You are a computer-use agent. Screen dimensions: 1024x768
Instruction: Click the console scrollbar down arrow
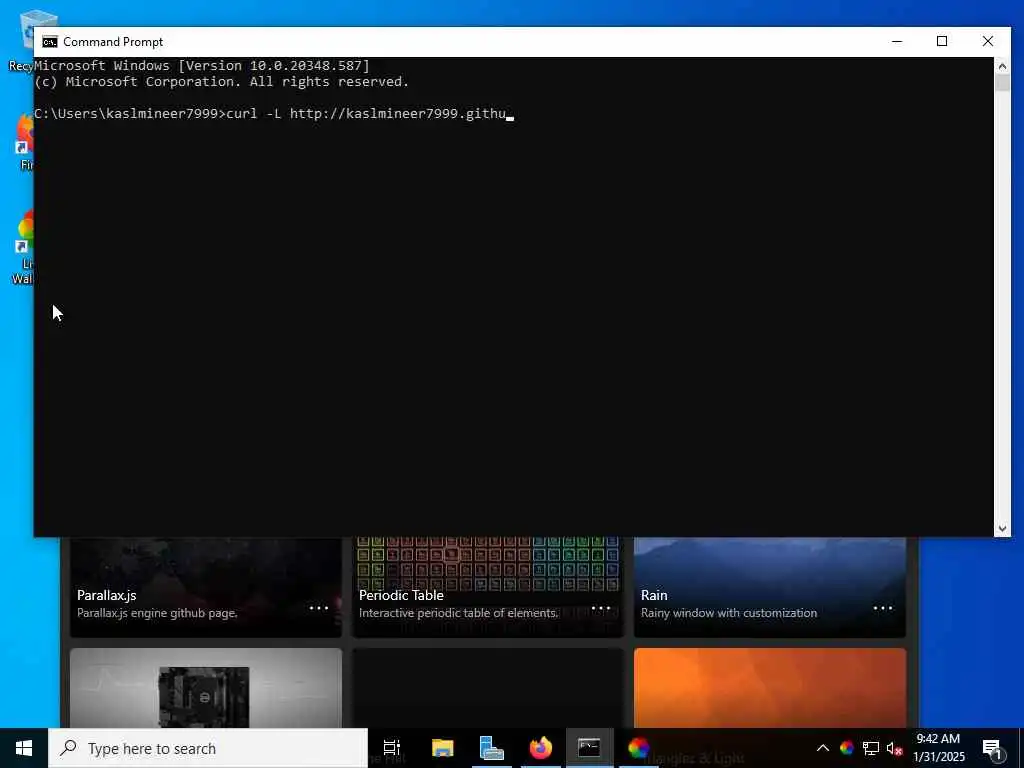(x=1002, y=528)
